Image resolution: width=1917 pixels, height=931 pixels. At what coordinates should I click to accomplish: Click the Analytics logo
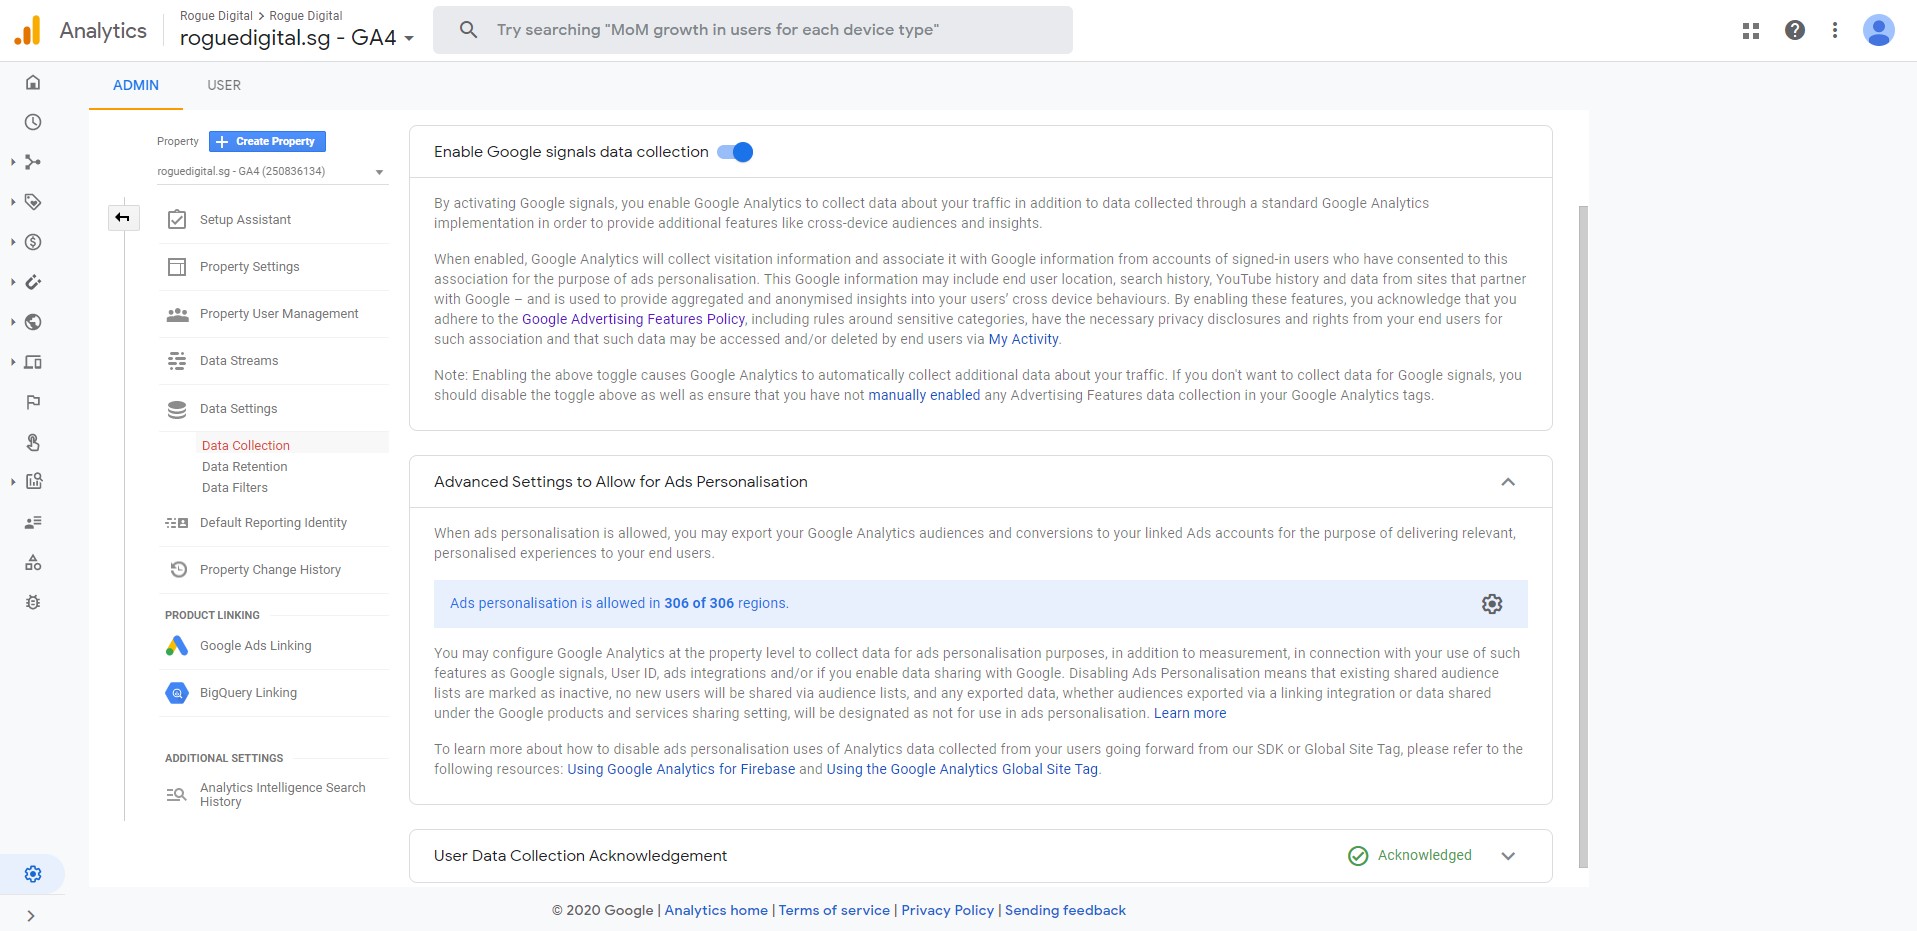click(28, 31)
